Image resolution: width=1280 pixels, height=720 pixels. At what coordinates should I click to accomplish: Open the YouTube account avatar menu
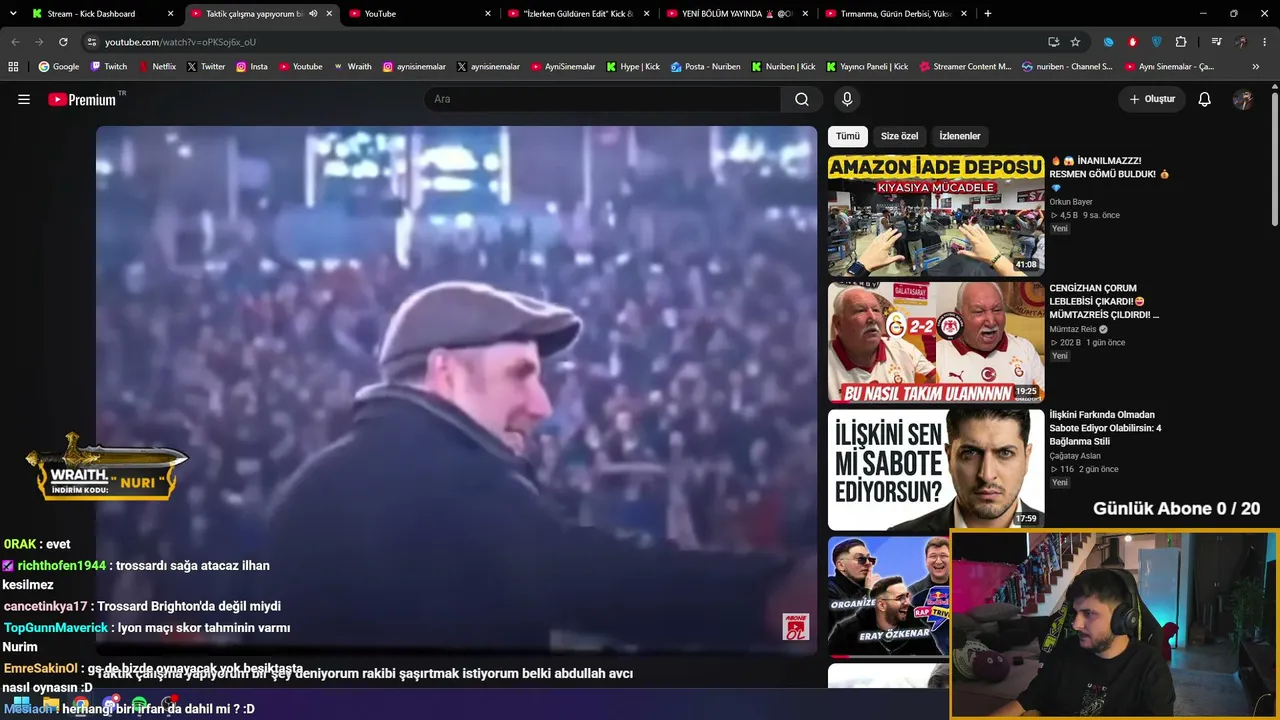point(1243,99)
